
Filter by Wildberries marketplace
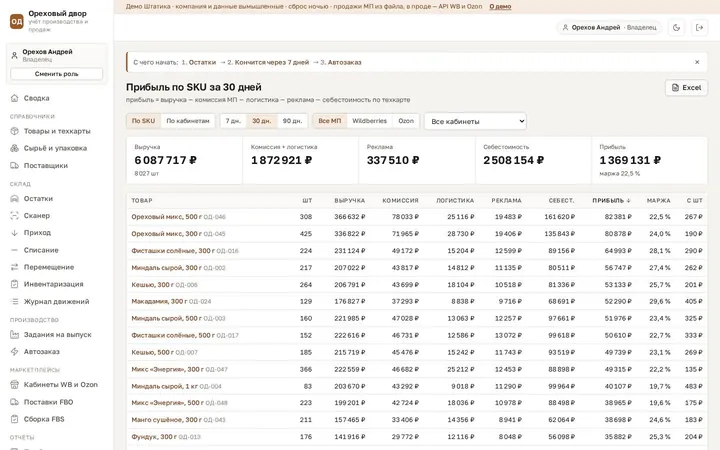coord(369,121)
